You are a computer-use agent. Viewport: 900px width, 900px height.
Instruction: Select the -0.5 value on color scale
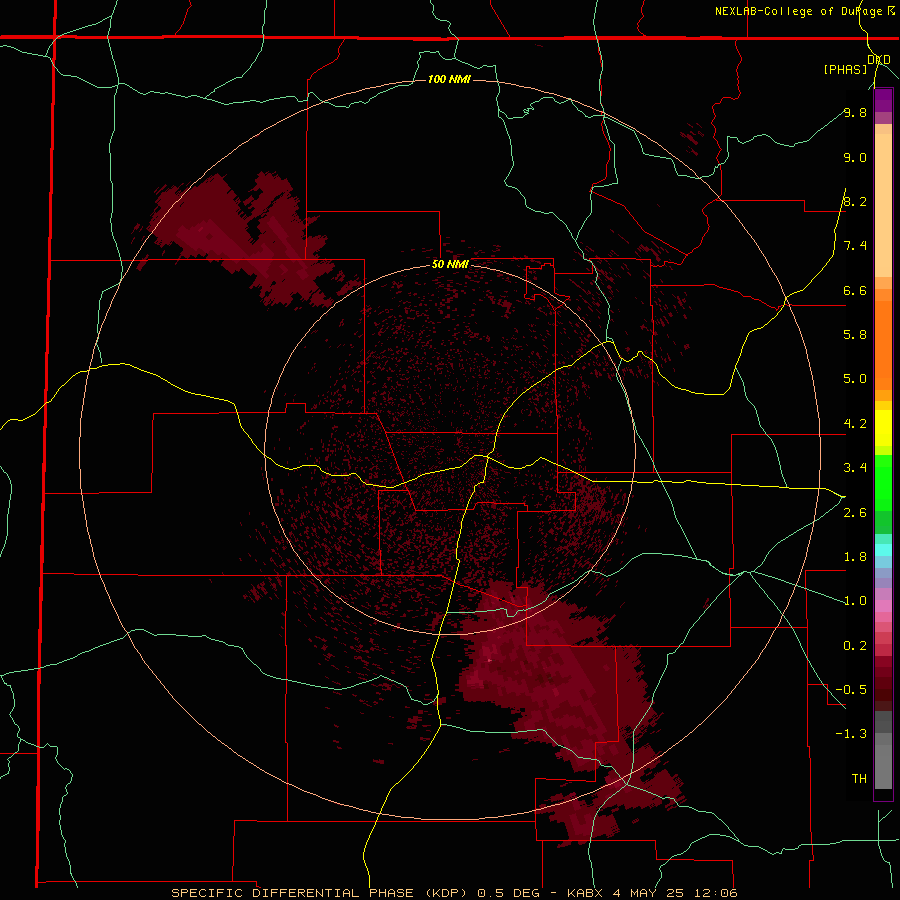(851, 690)
